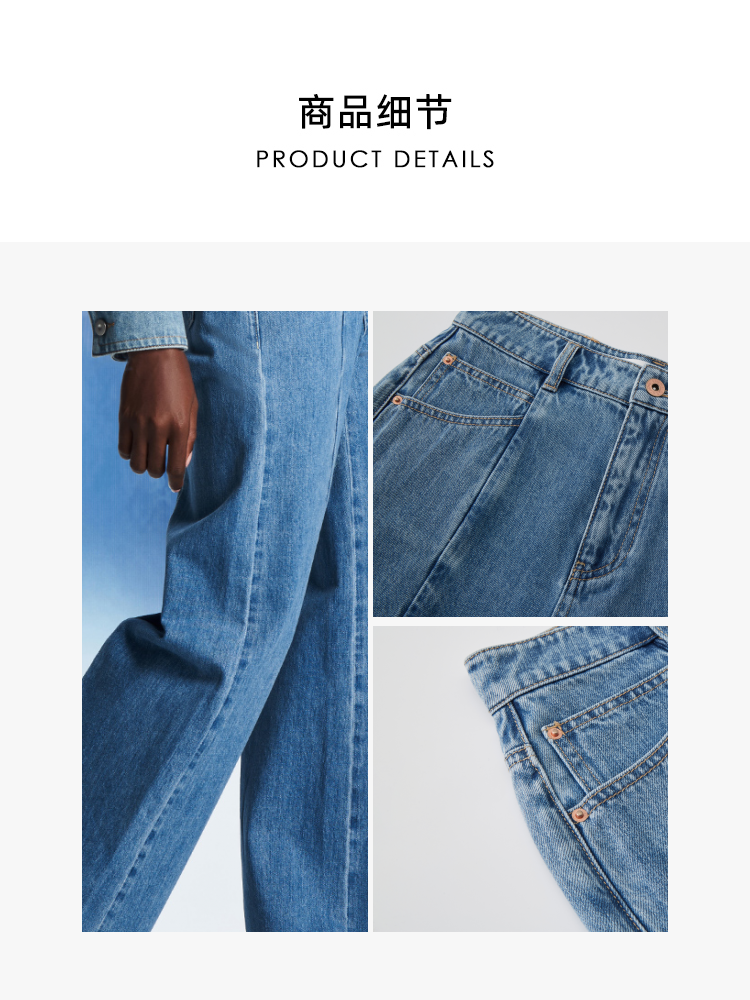Click the word PRODUCT in subtitle

[x=319, y=159]
